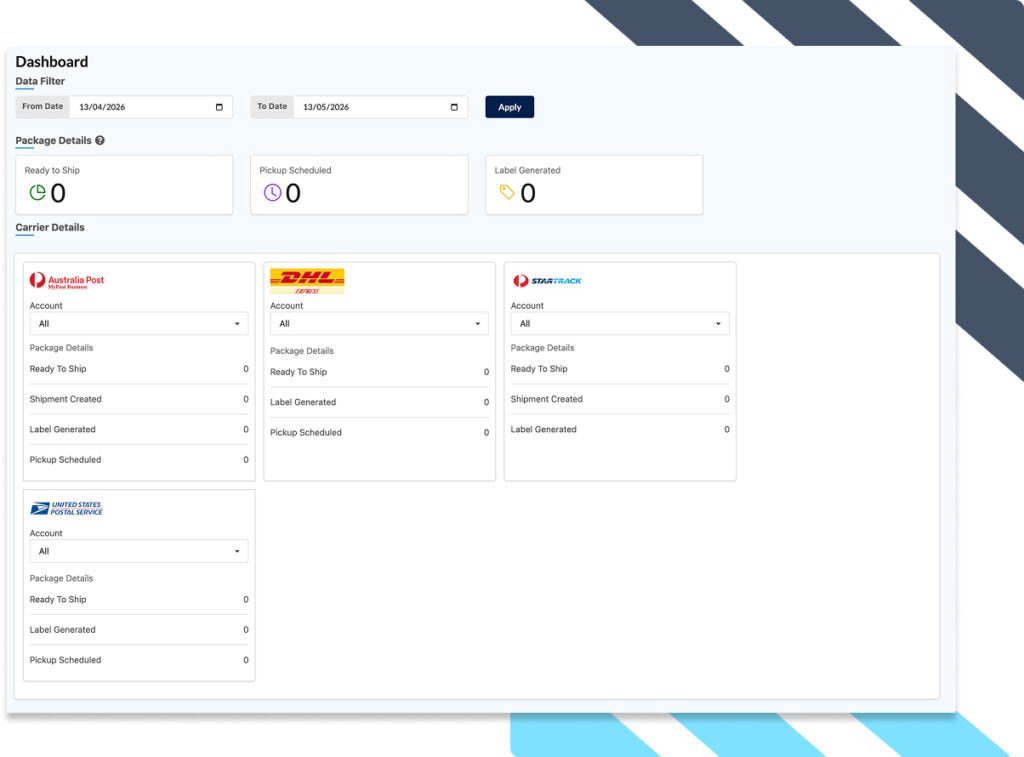
Task: Open DHL Express Account dropdown
Action: click(x=379, y=323)
